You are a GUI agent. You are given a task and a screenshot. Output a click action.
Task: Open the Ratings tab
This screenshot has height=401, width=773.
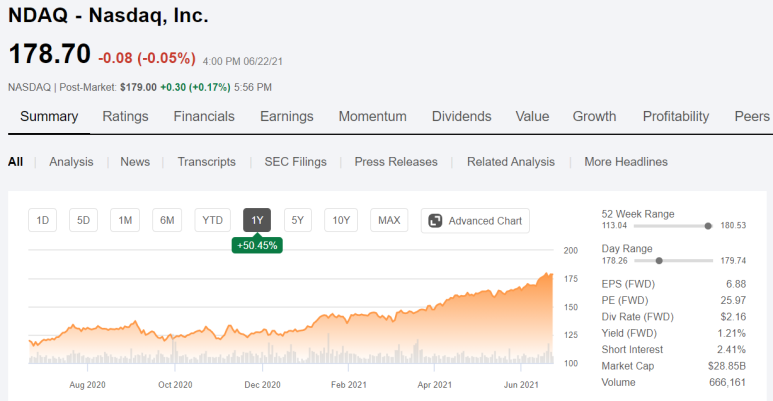(125, 116)
